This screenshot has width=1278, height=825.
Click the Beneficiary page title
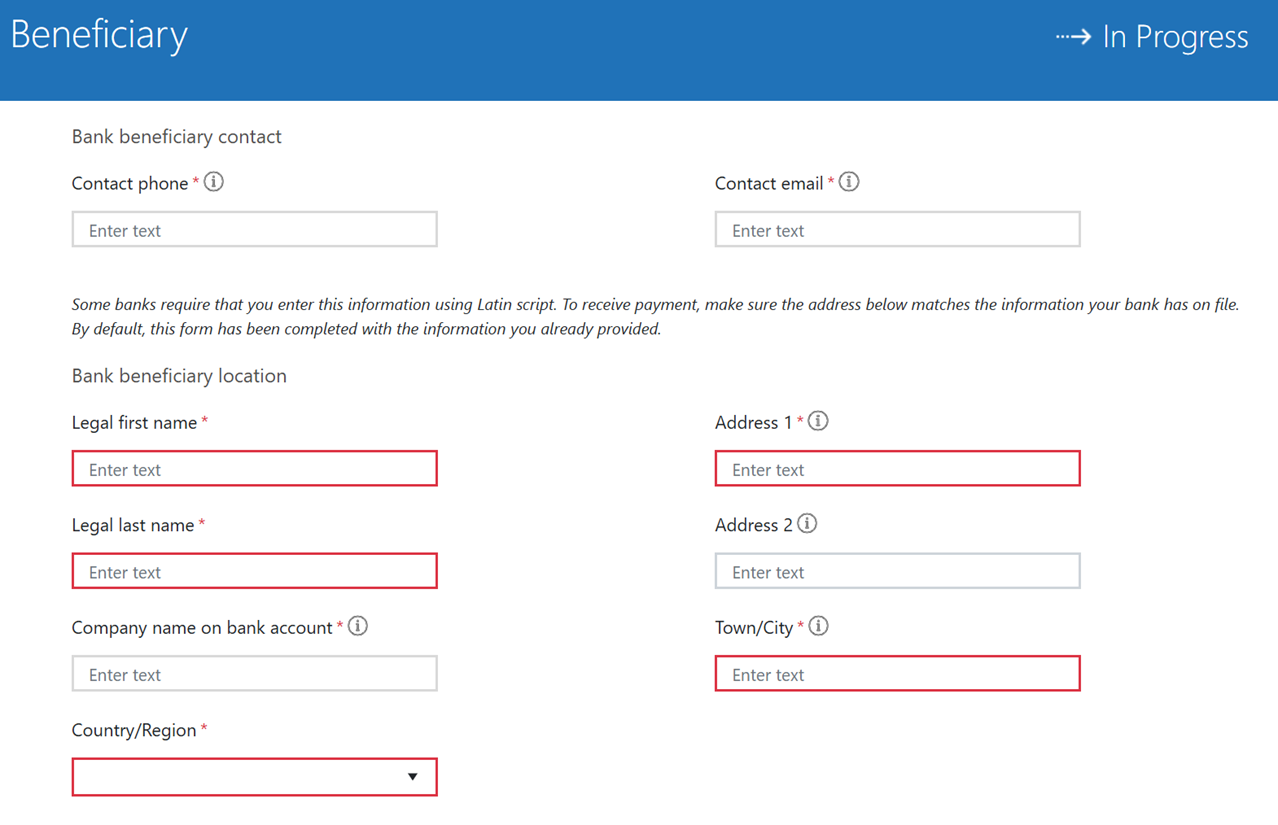[99, 35]
